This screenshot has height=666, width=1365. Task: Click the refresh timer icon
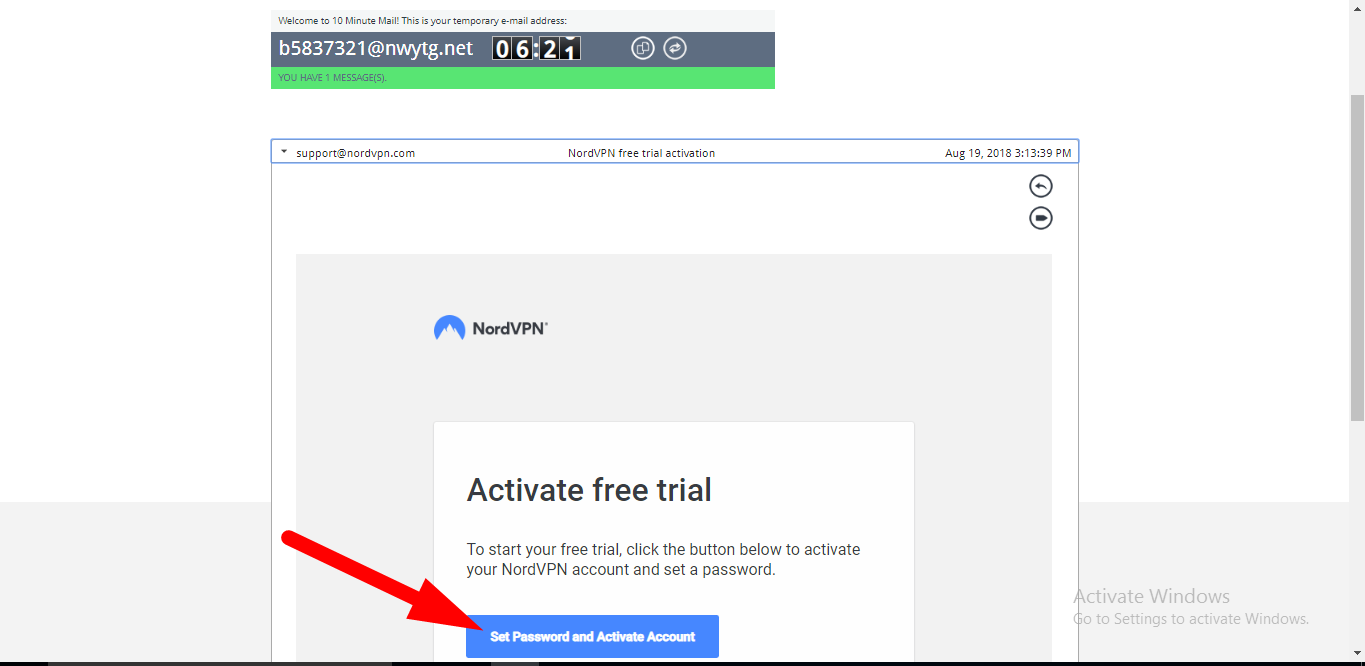coord(675,48)
